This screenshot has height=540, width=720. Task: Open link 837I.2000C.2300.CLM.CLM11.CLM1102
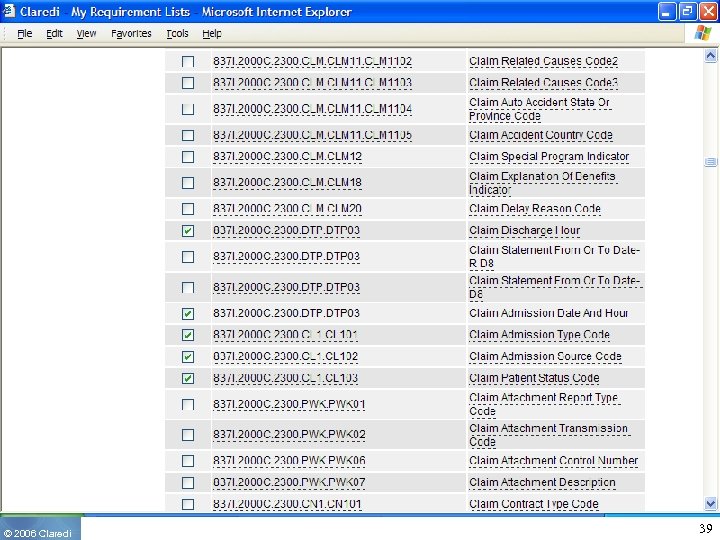point(312,62)
